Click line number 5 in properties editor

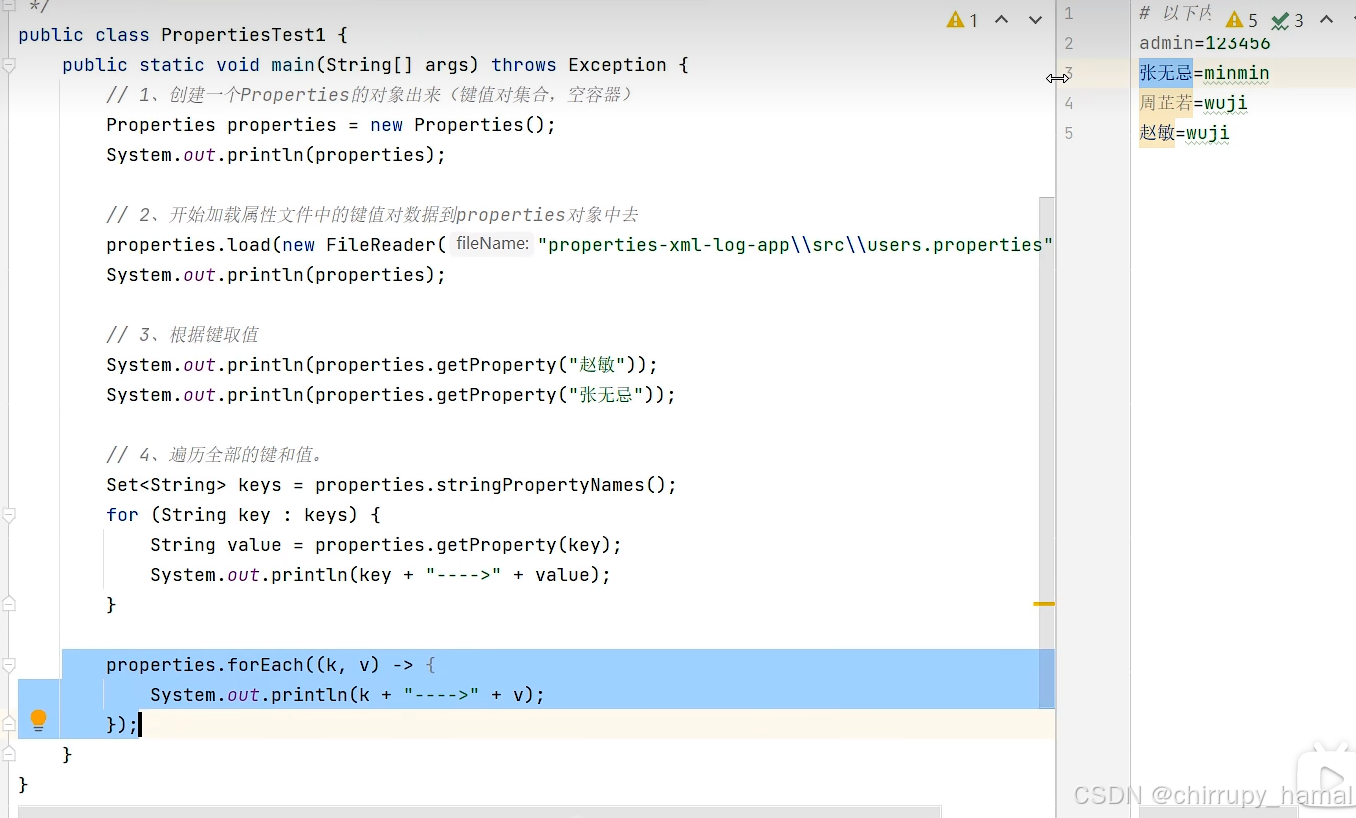pos(1069,133)
